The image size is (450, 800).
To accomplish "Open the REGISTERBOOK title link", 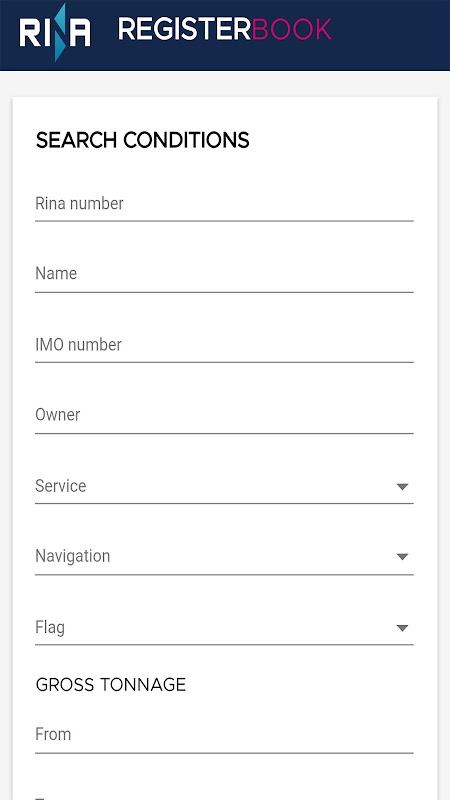I will [x=224, y=30].
